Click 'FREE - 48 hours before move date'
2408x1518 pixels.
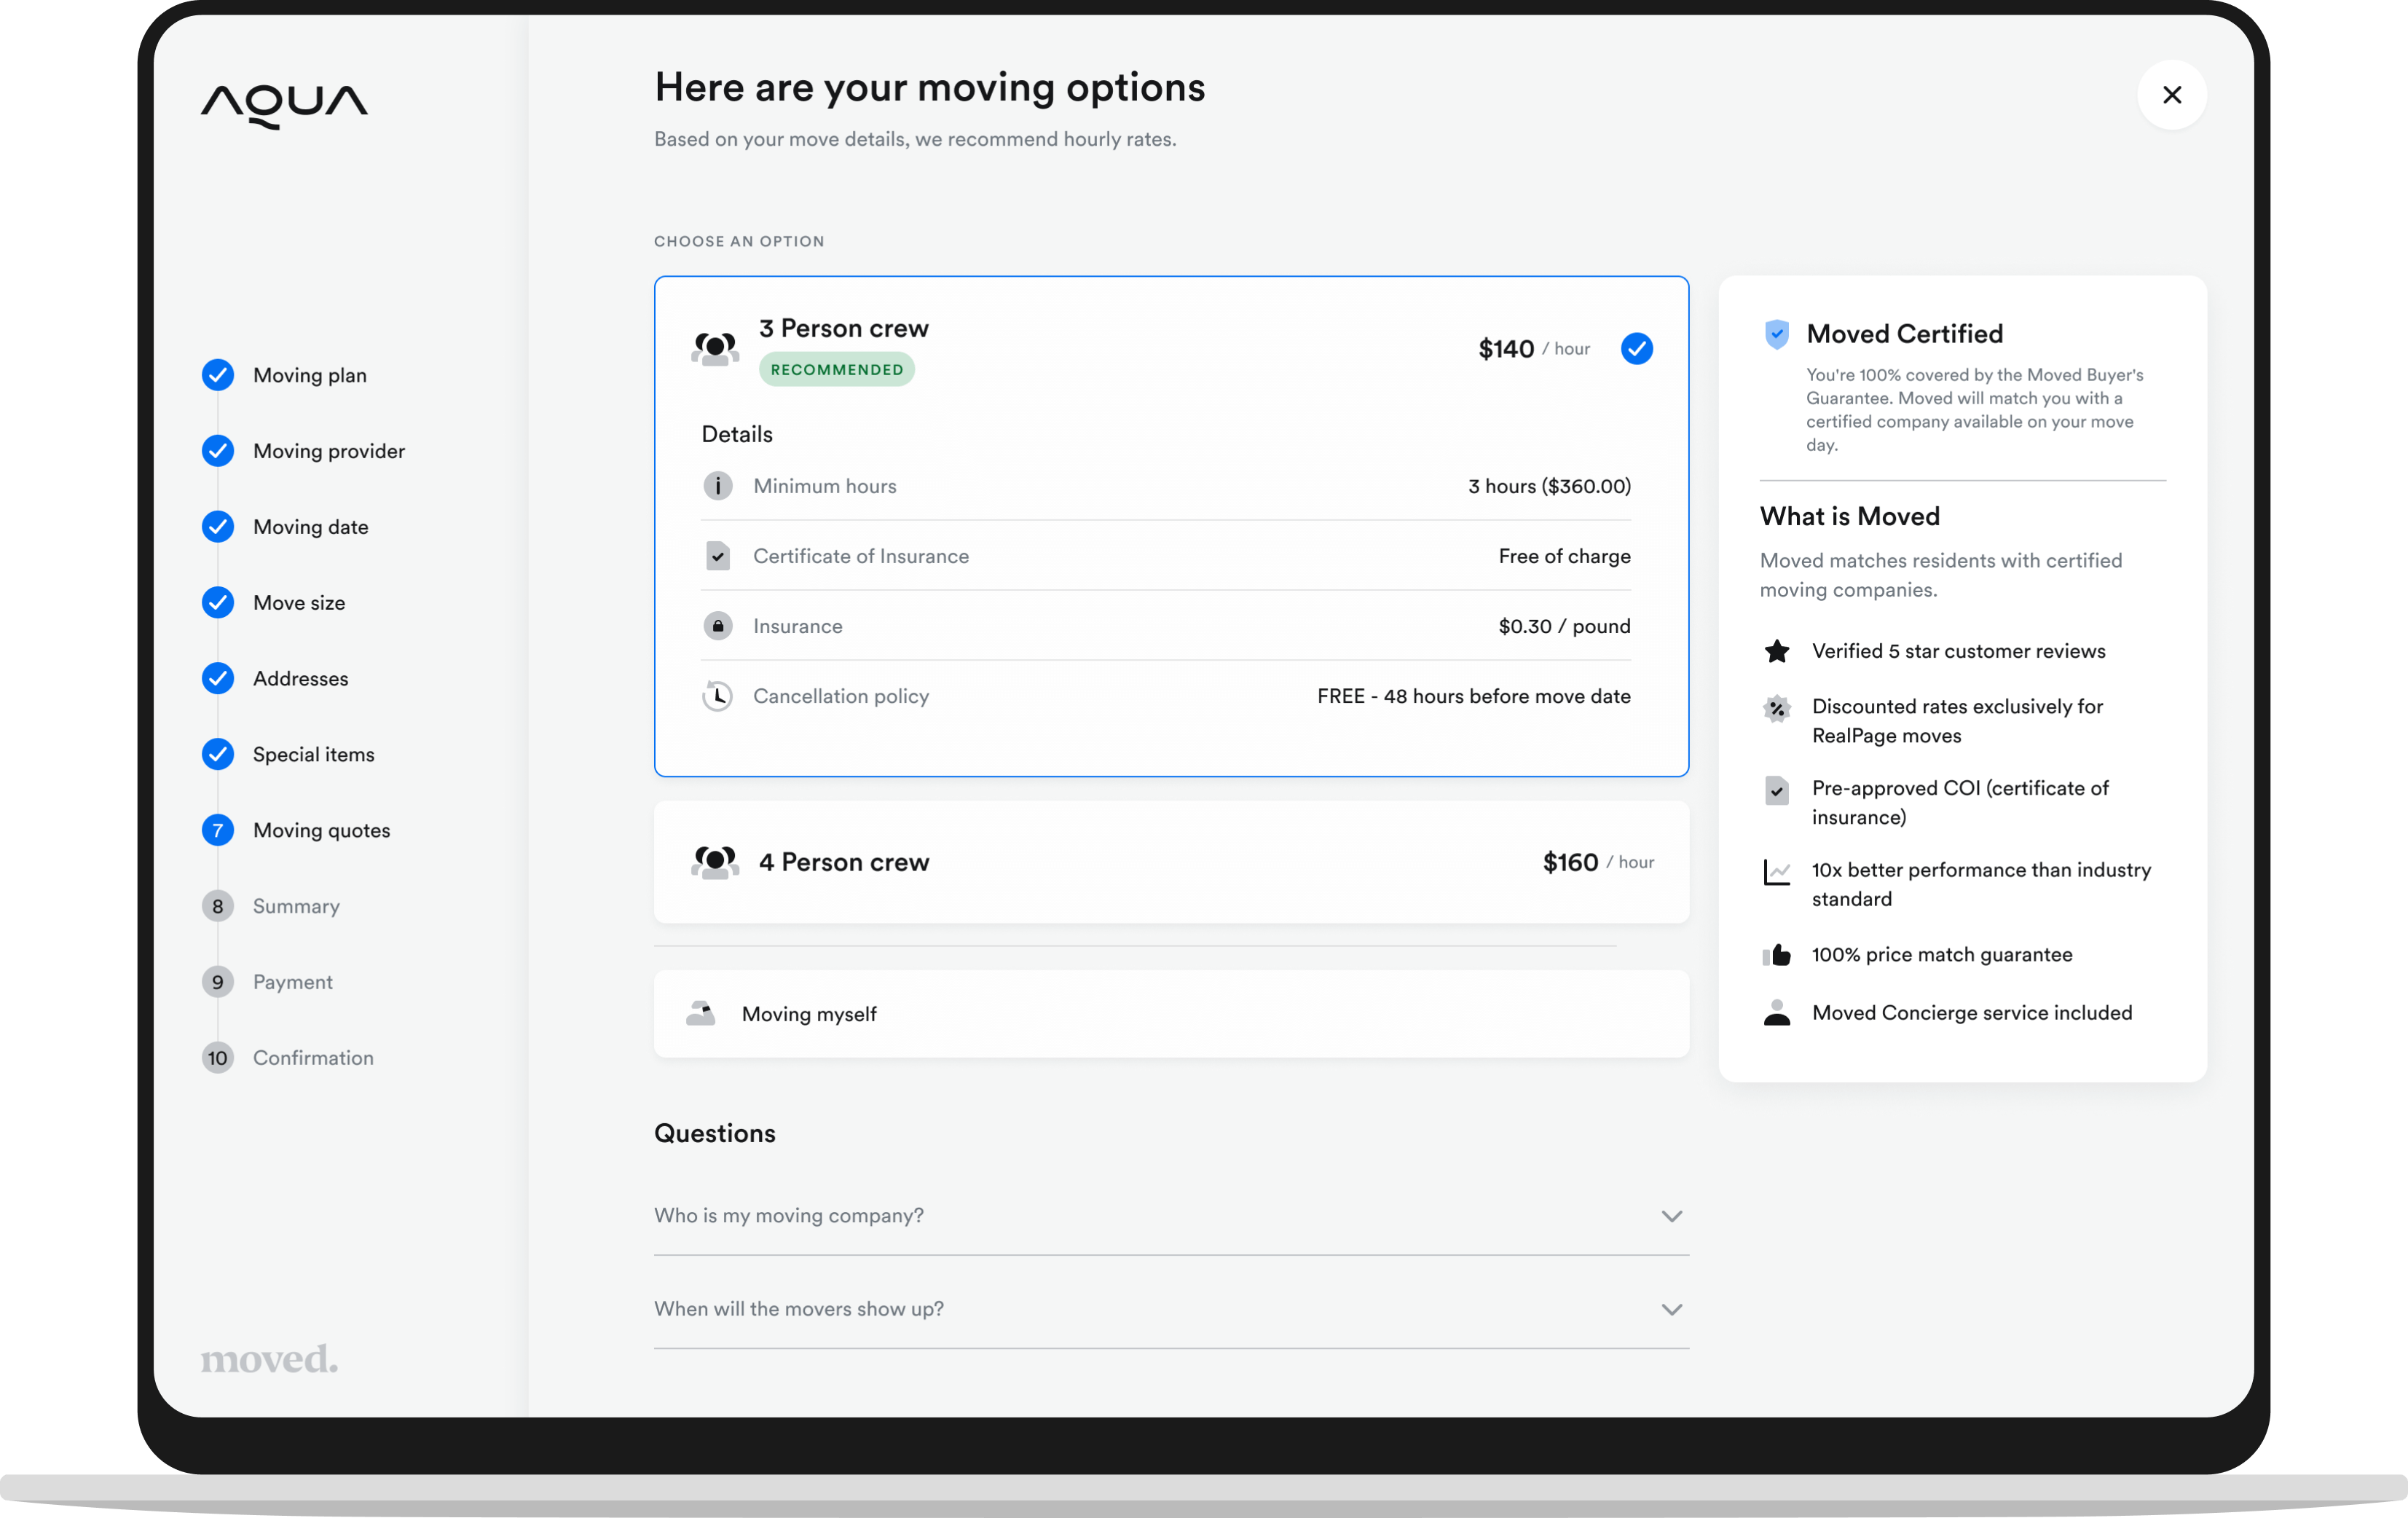[x=1474, y=696]
